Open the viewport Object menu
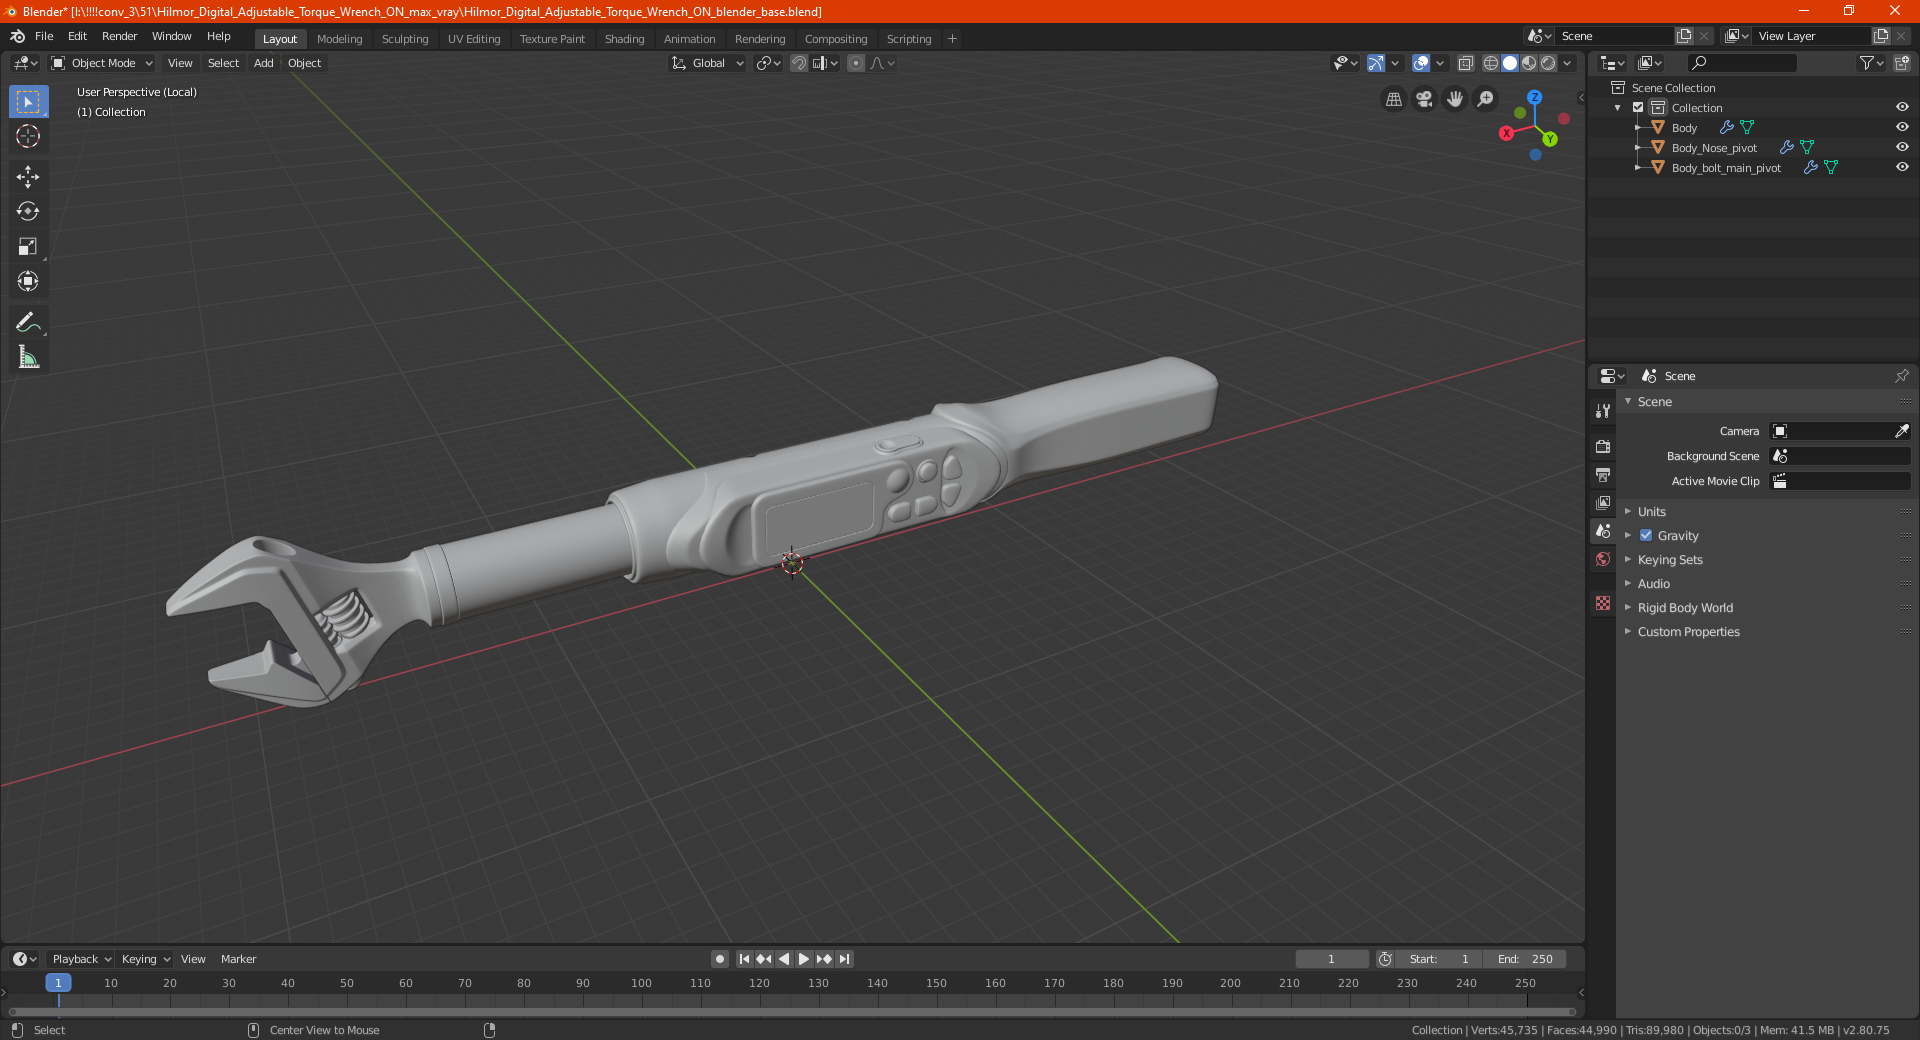The image size is (1920, 1040). [304, 63]
